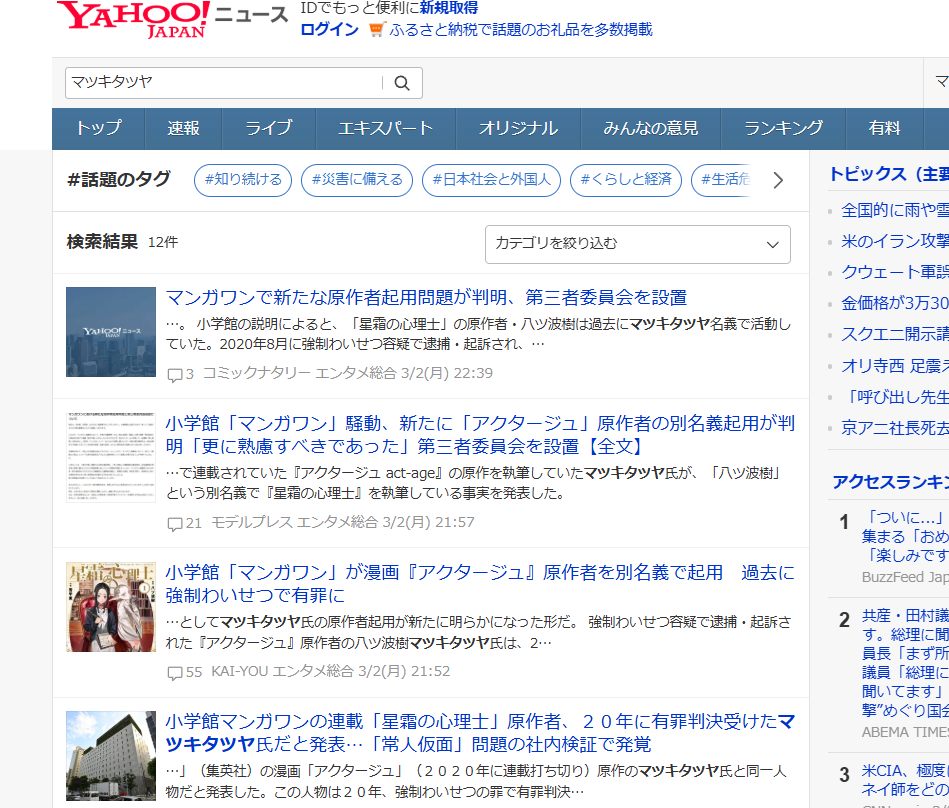Image resolution: width=949 pixels, height=808 pixels.
Task: Go to the エキスパート tab
Action: (385, 128)
